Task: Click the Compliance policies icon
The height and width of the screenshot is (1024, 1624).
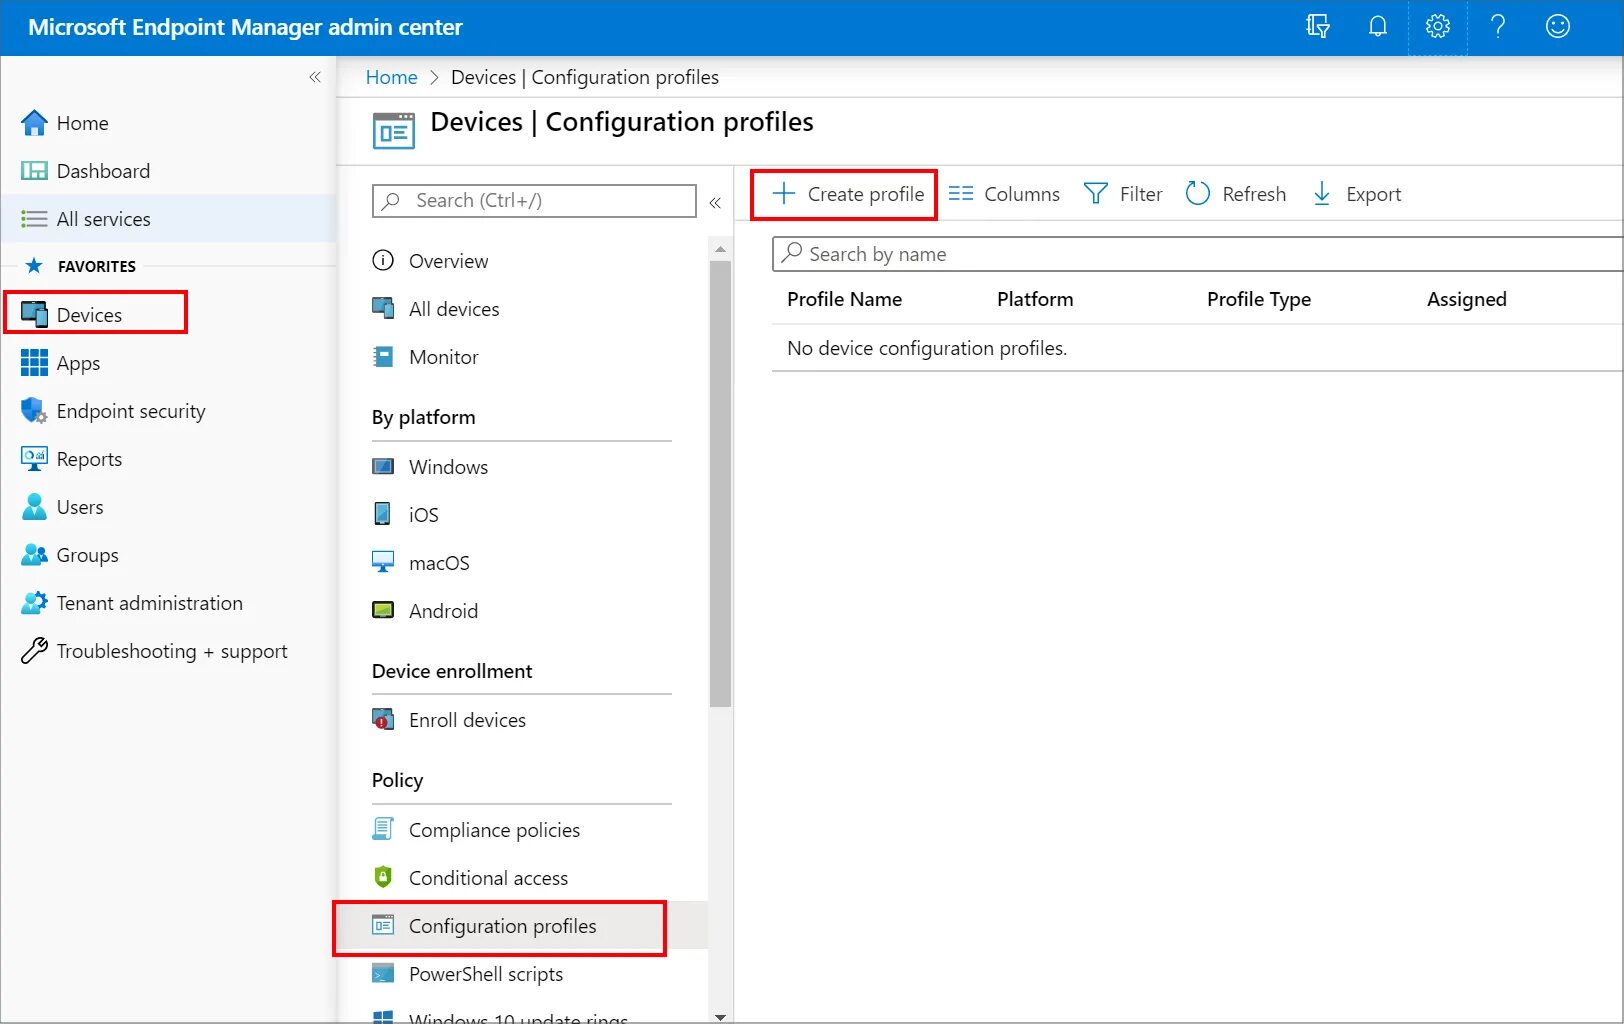Action: [x=383, y=829]
